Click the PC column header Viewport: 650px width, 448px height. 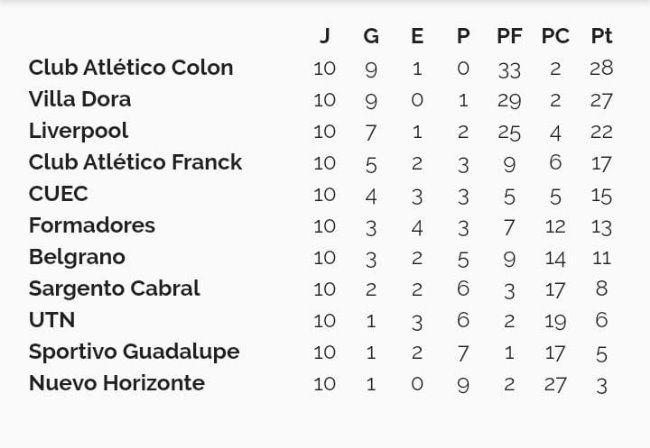tap(555, 36)
